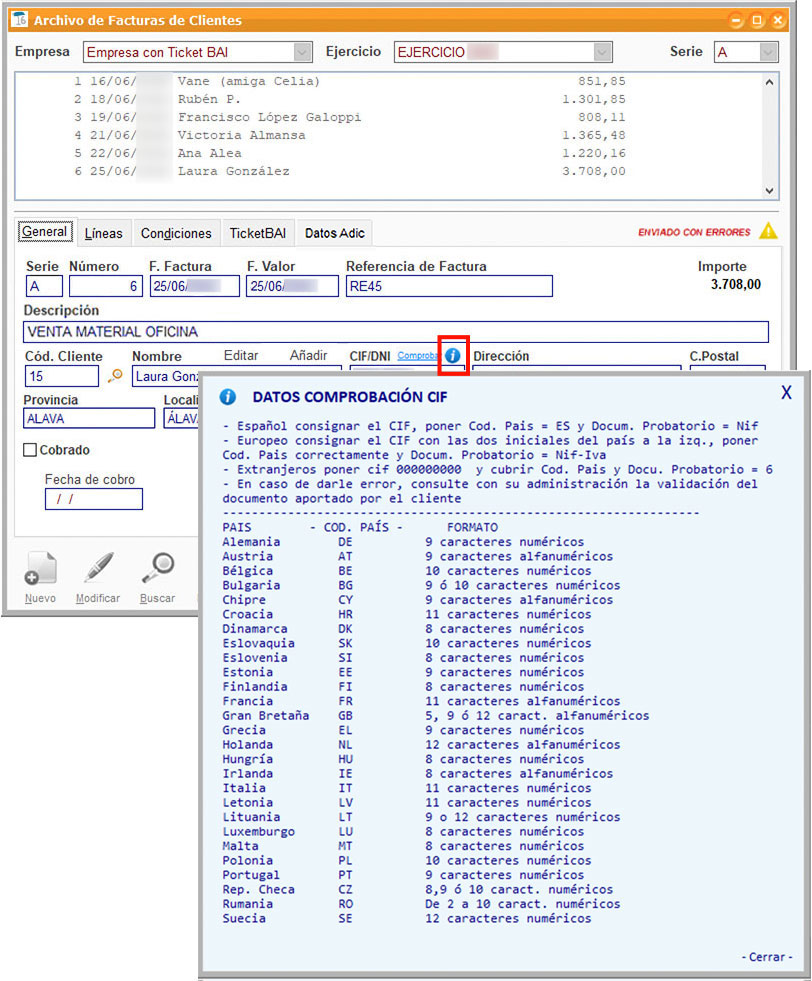Click info icon in DATOS COMPROBACIÓN header
Viewport: 812px width, 981px height.
228,397
